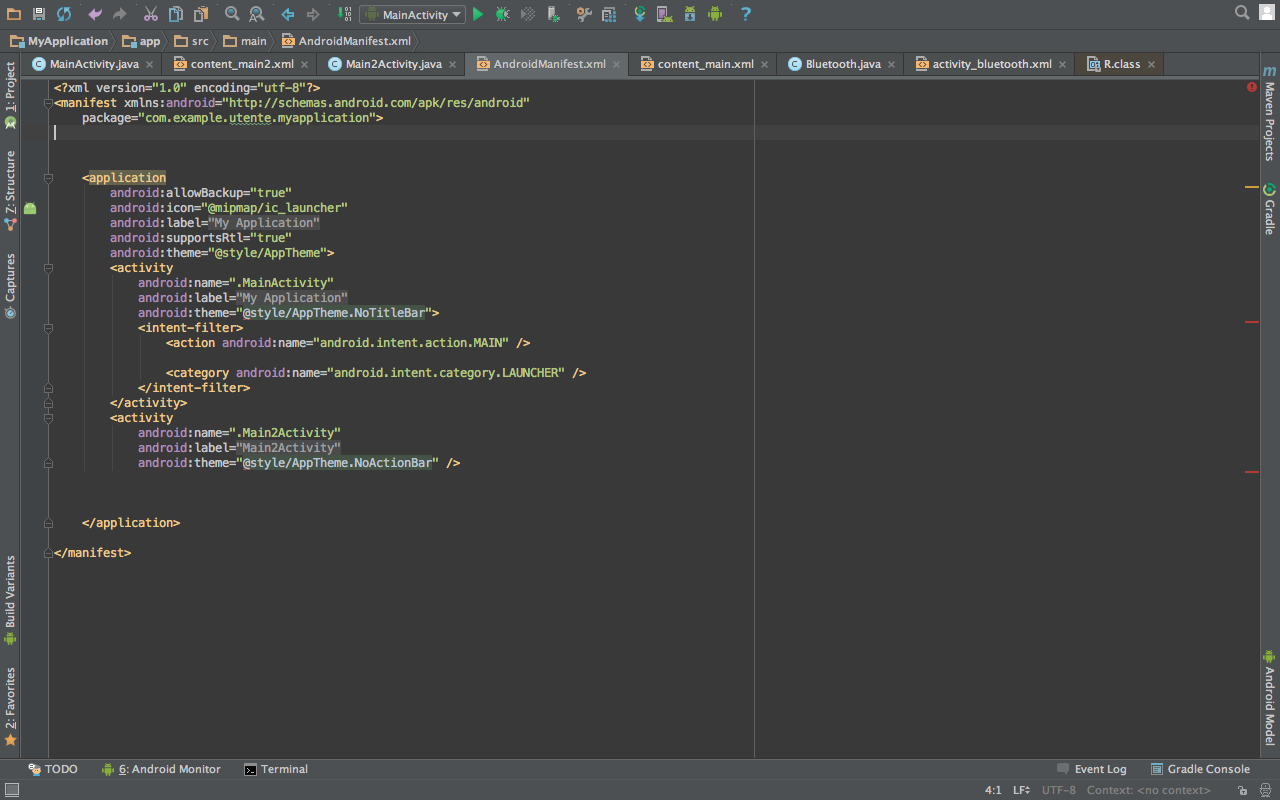The image size is (1280, 800).
Task: Toggle the Build Variants panel
Action: [10, 600]
